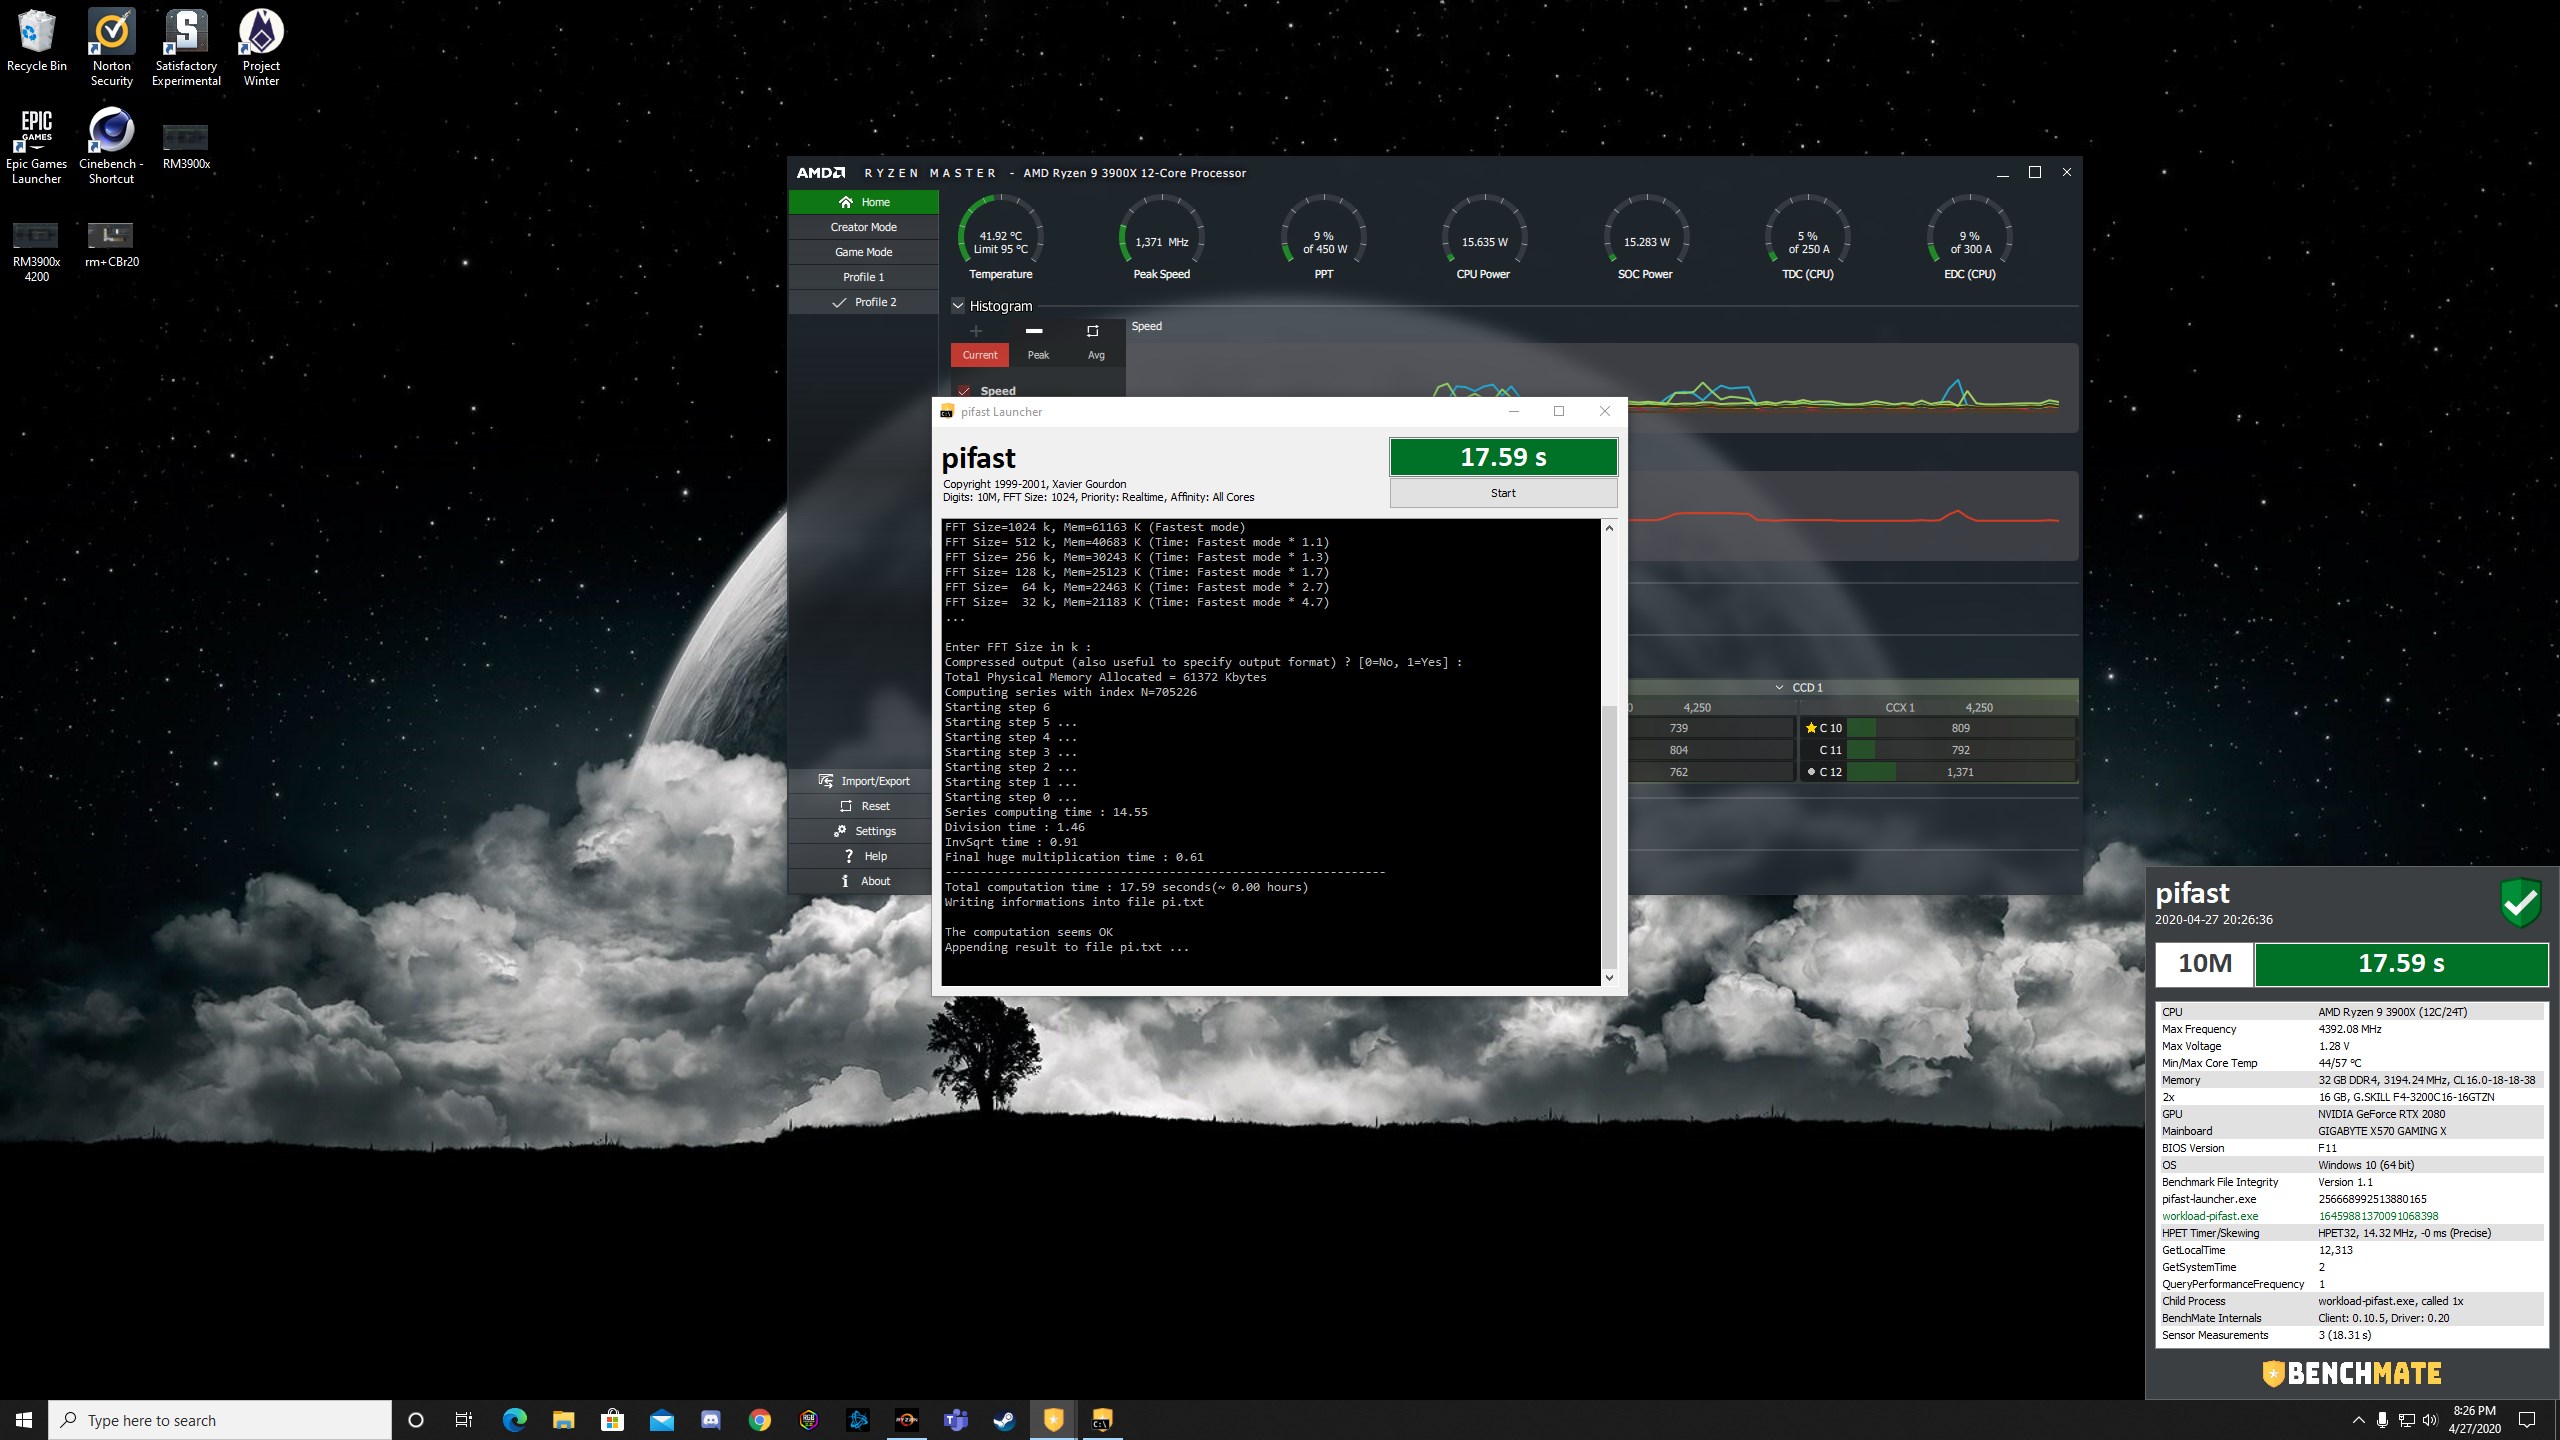Click the Current histogram mode button

pos(980,355)
